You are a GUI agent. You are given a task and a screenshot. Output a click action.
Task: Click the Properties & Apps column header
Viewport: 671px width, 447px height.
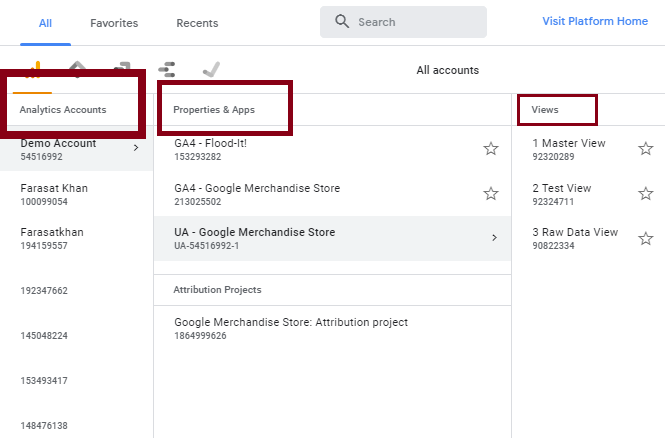pos(214,110)
